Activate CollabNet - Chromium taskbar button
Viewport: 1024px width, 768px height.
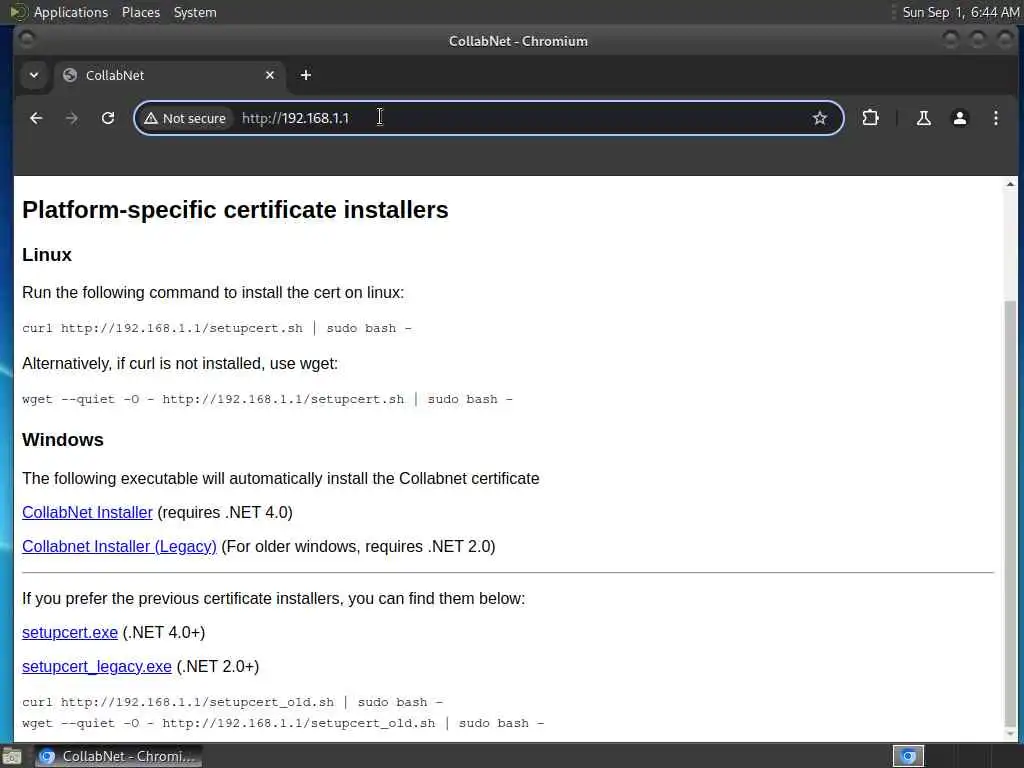118,756
